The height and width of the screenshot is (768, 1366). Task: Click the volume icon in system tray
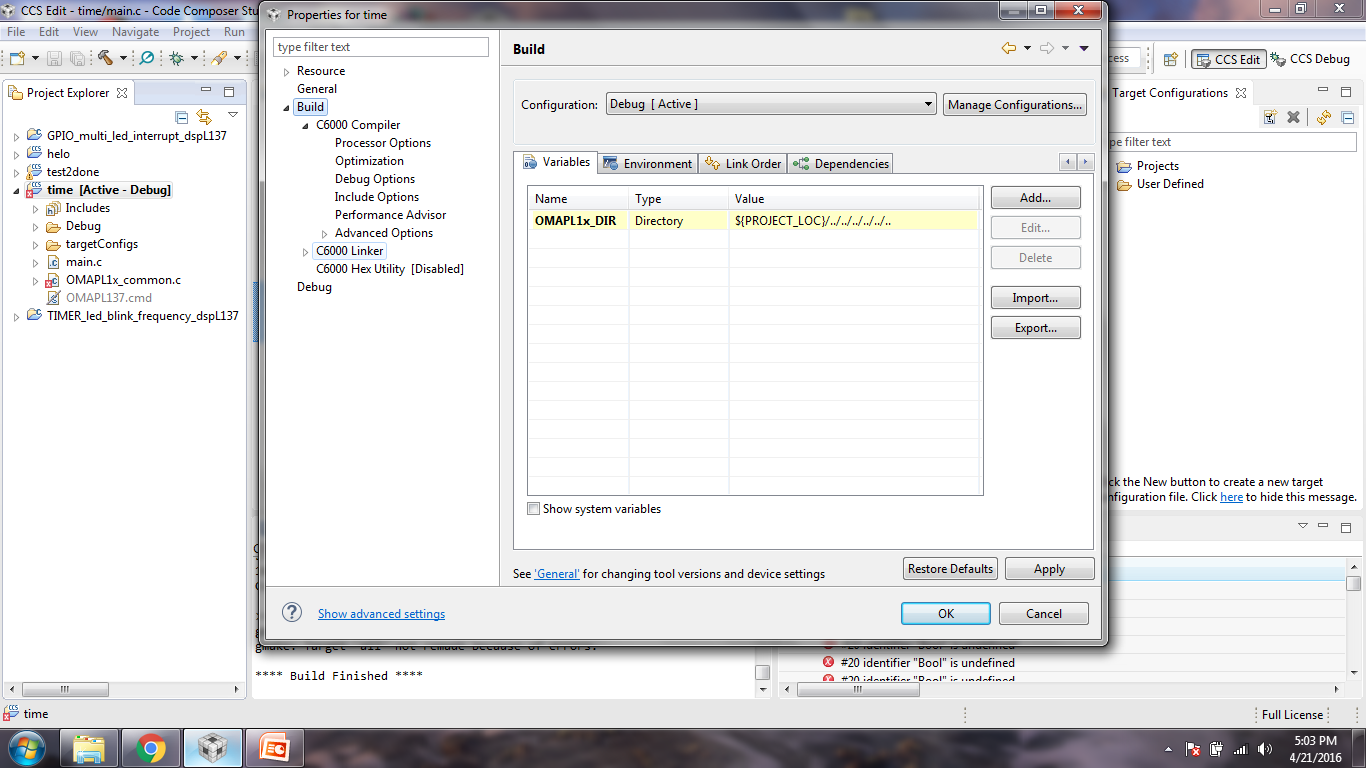pos(1264,749)
